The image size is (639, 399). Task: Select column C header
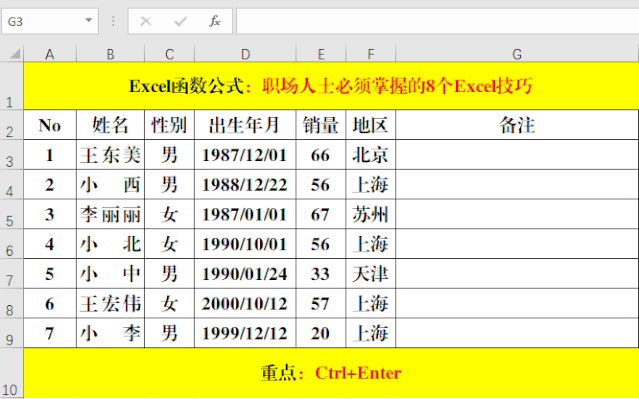click(x=170, y=54)
